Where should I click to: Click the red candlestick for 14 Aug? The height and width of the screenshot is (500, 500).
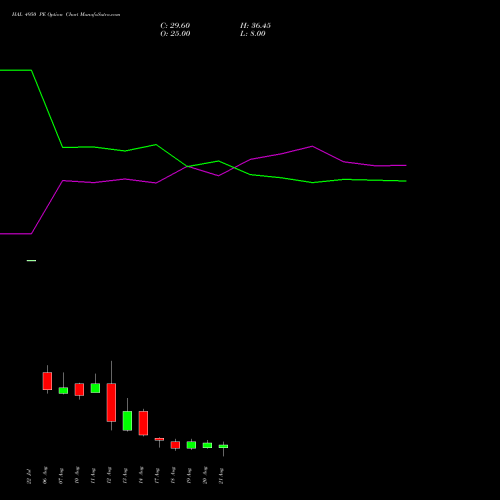143,423
